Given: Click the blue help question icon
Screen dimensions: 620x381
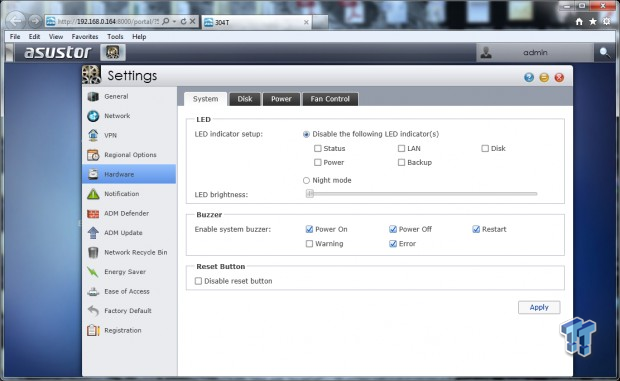Looking at the screenshot, I should [529, 77].
